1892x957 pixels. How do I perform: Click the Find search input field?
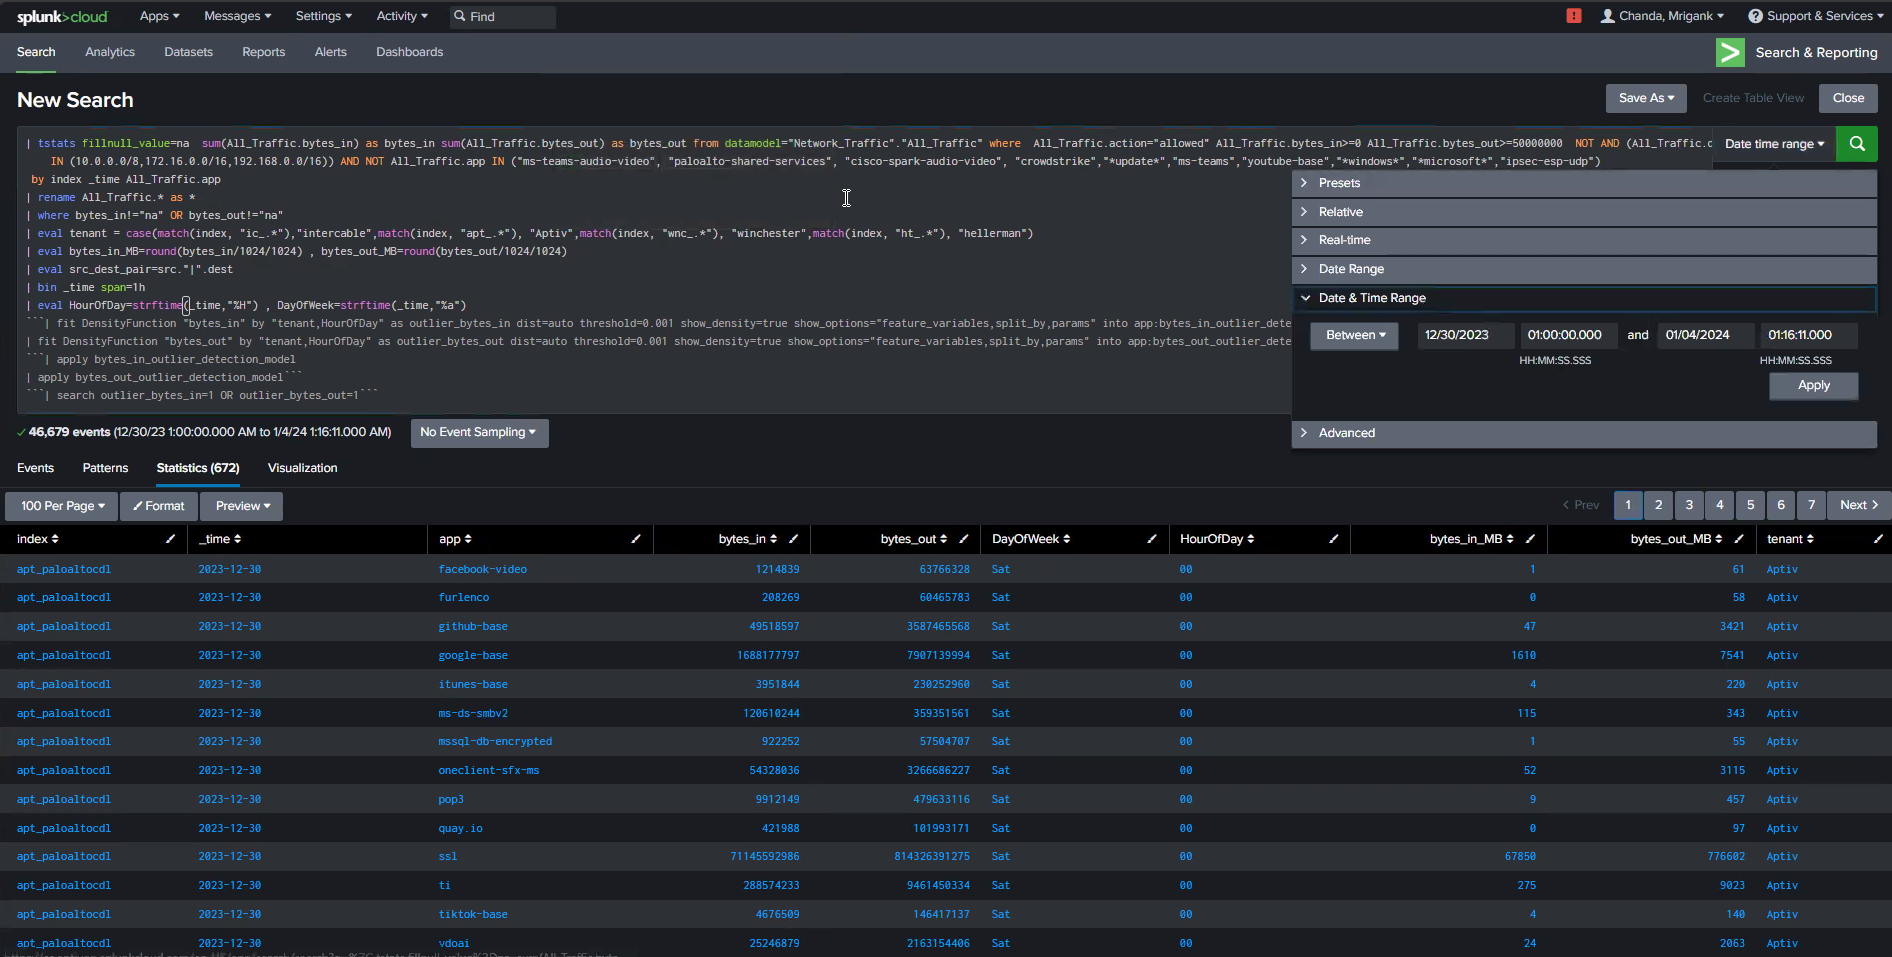502,16
